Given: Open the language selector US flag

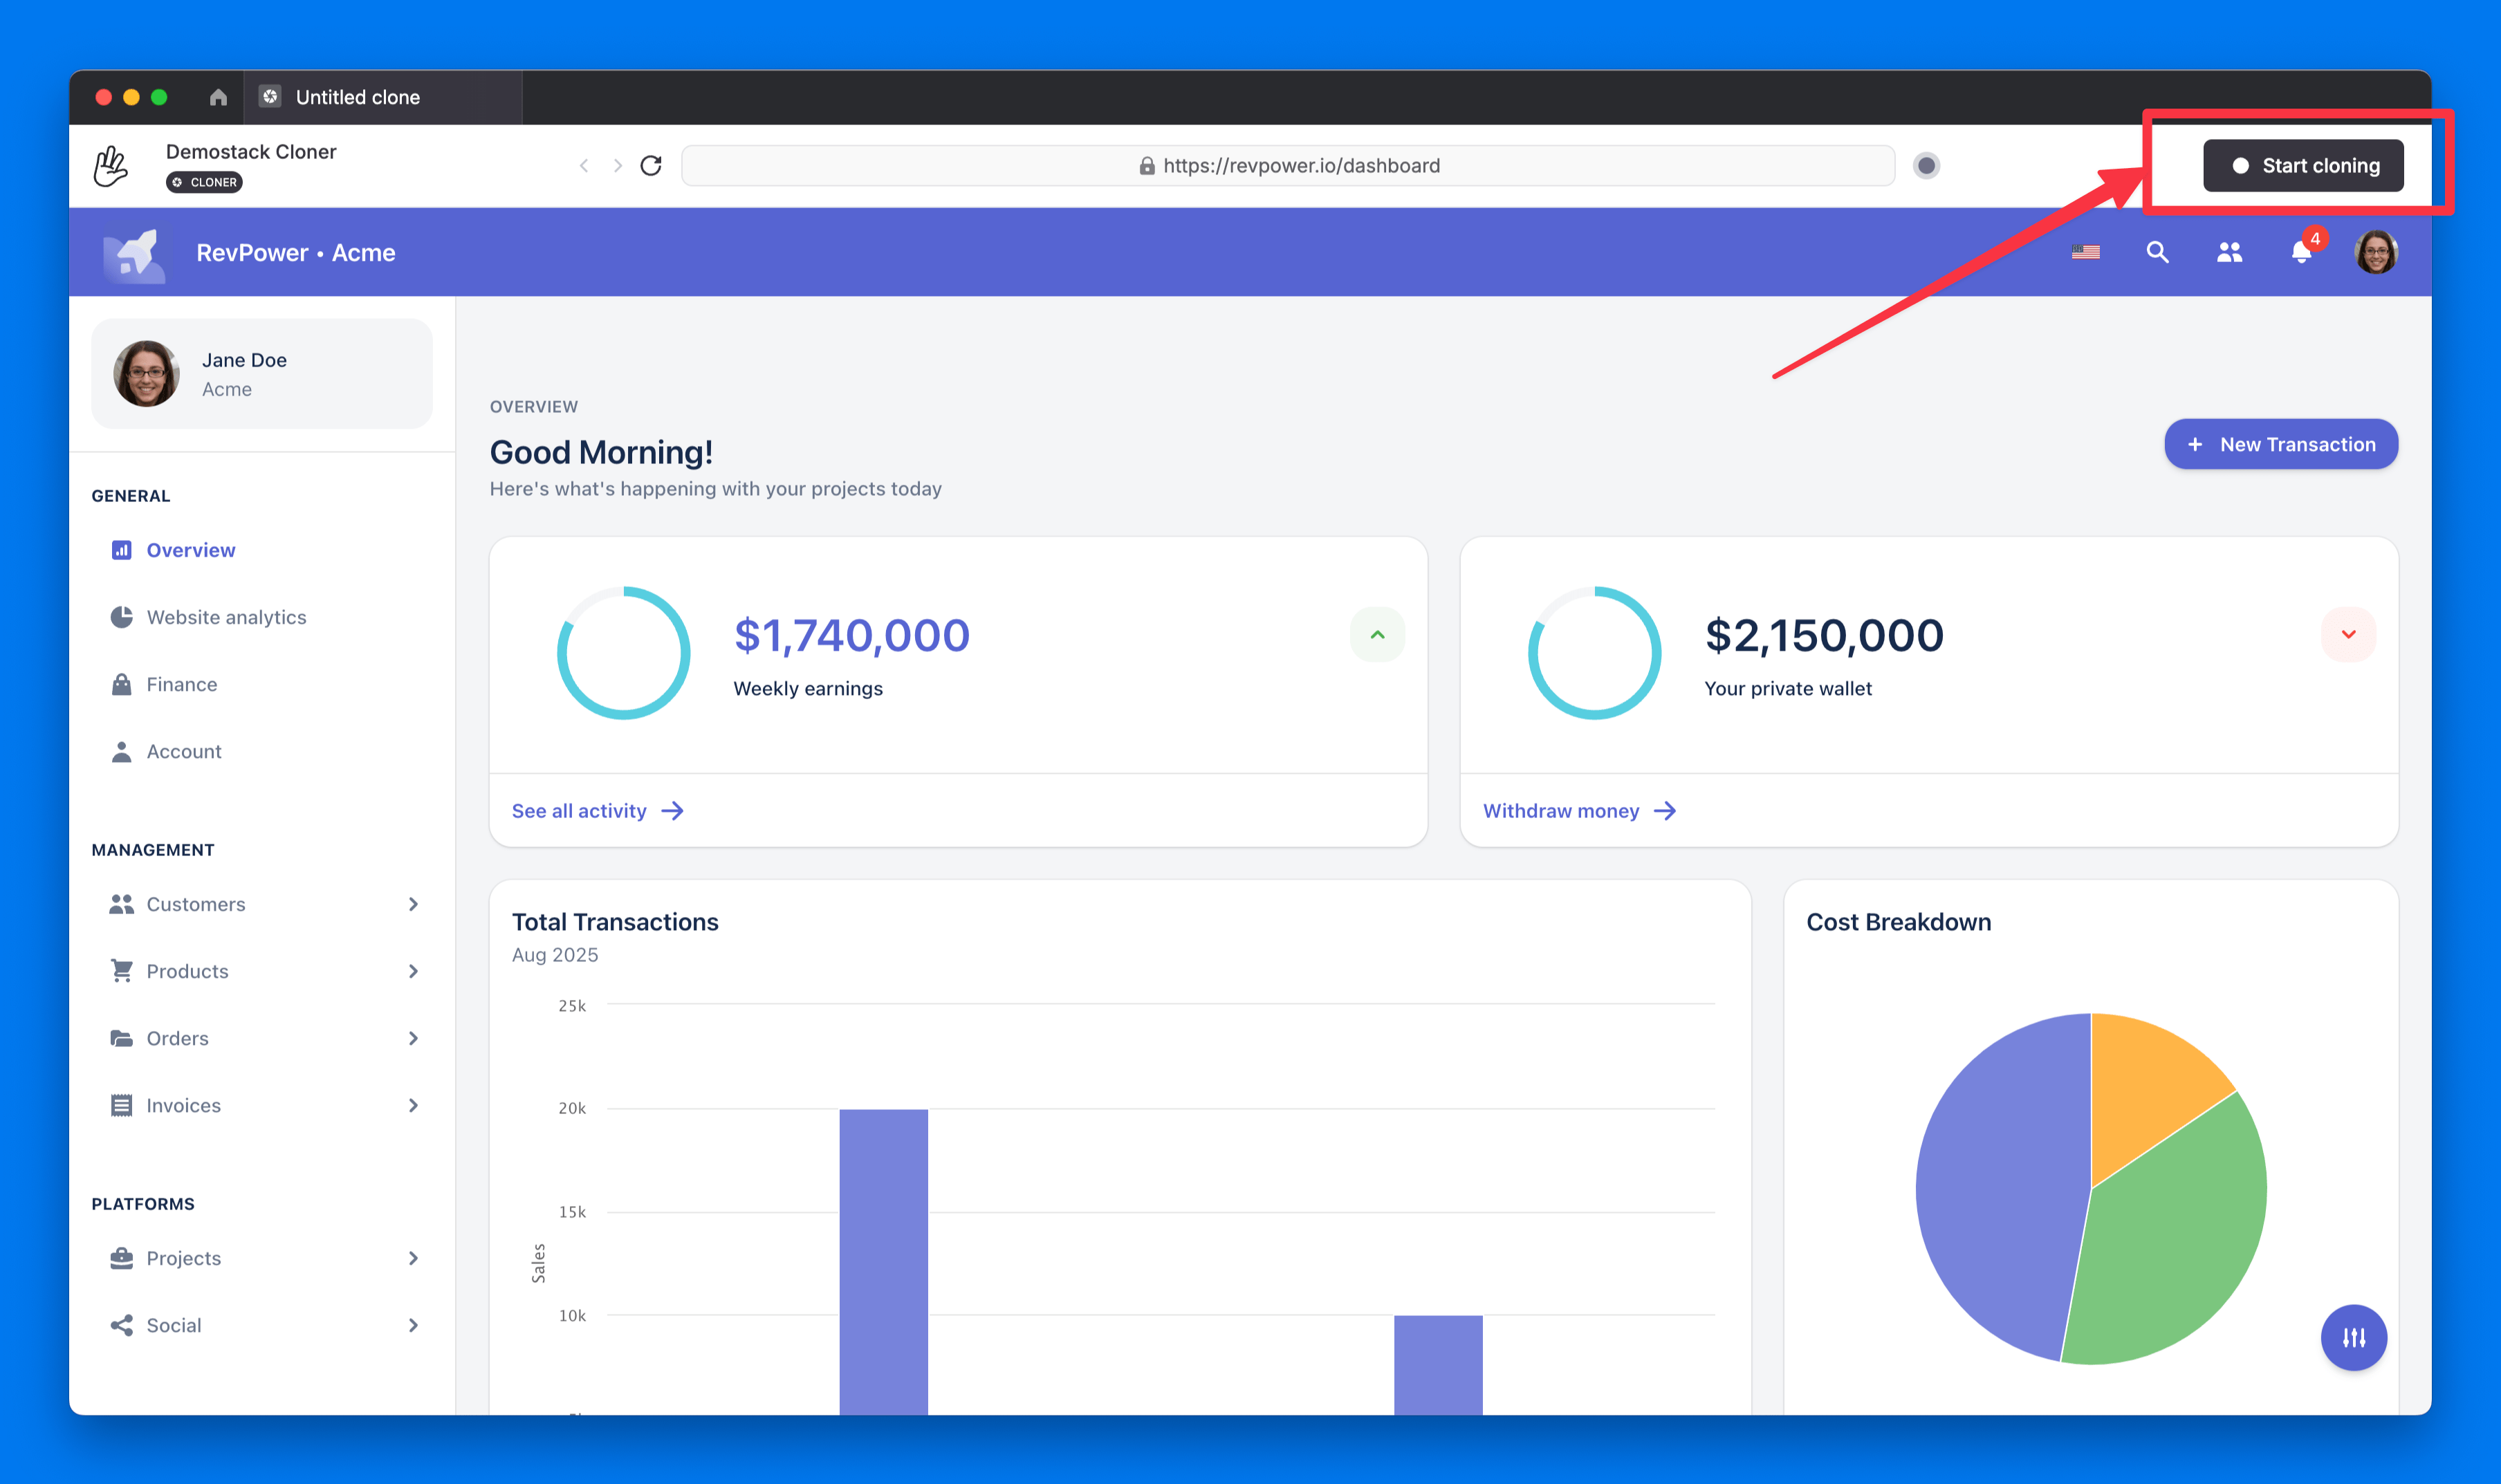Looking at the screenshot, I should [2086, 253].
